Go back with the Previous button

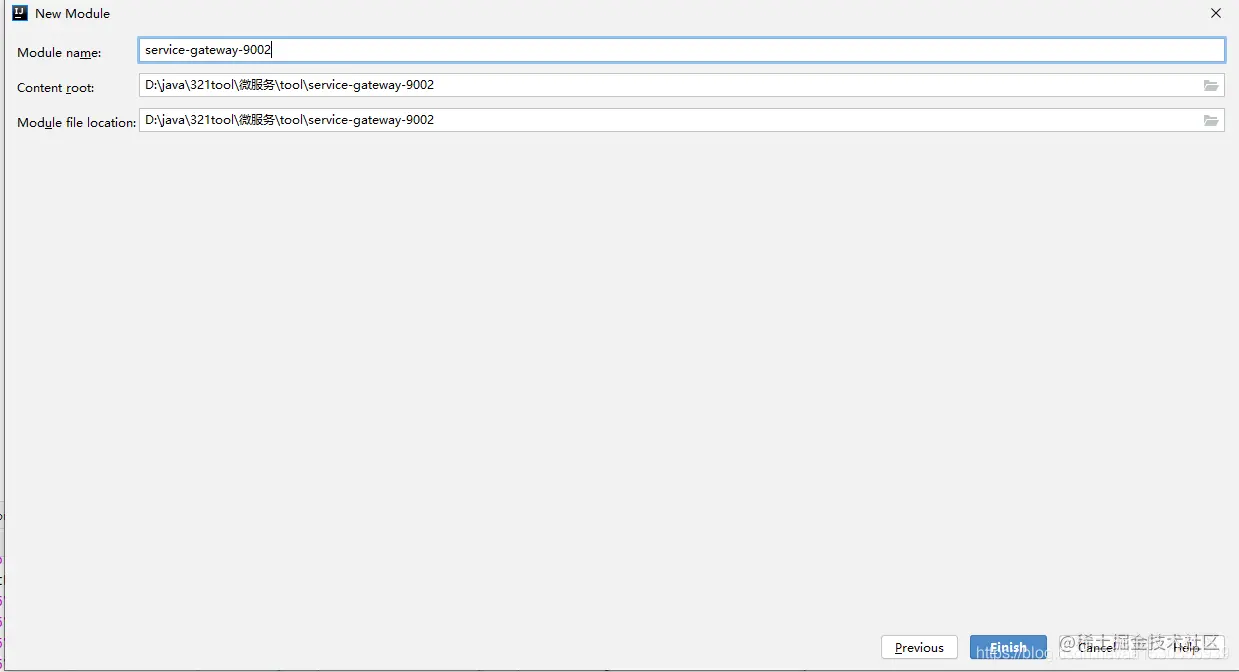click(919, 647)
